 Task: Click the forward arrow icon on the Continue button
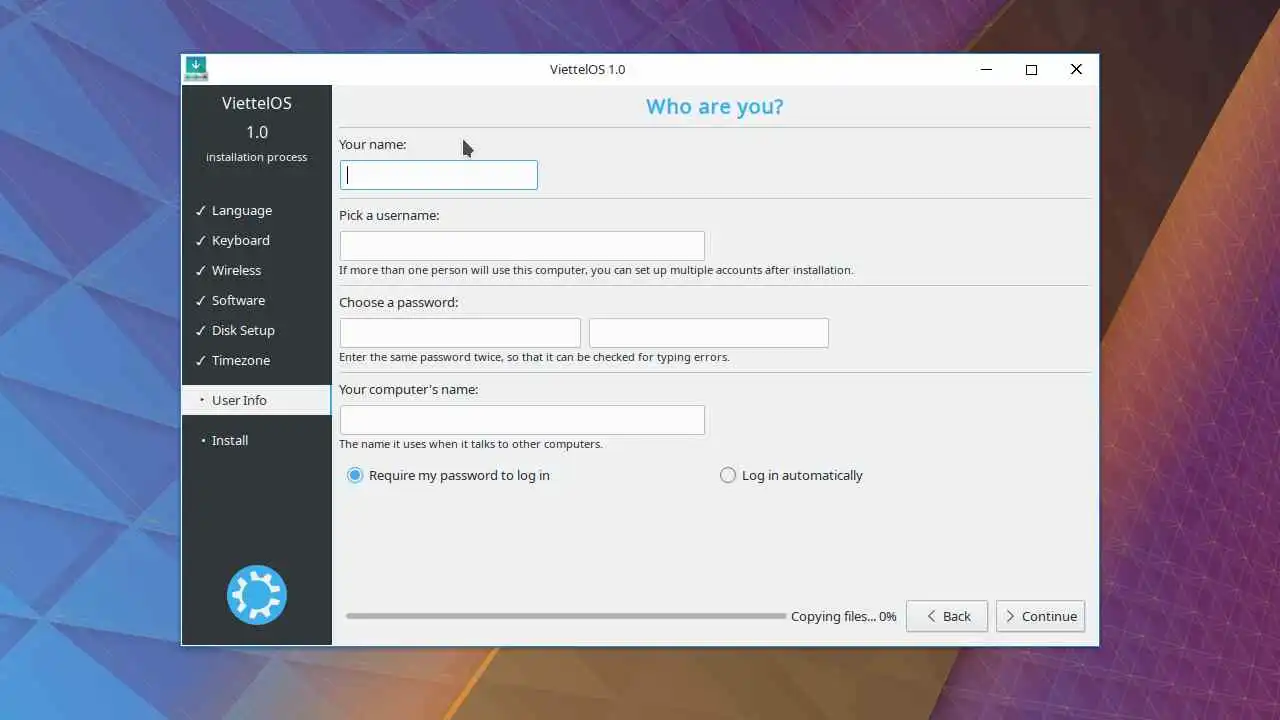click(1010, 616)
